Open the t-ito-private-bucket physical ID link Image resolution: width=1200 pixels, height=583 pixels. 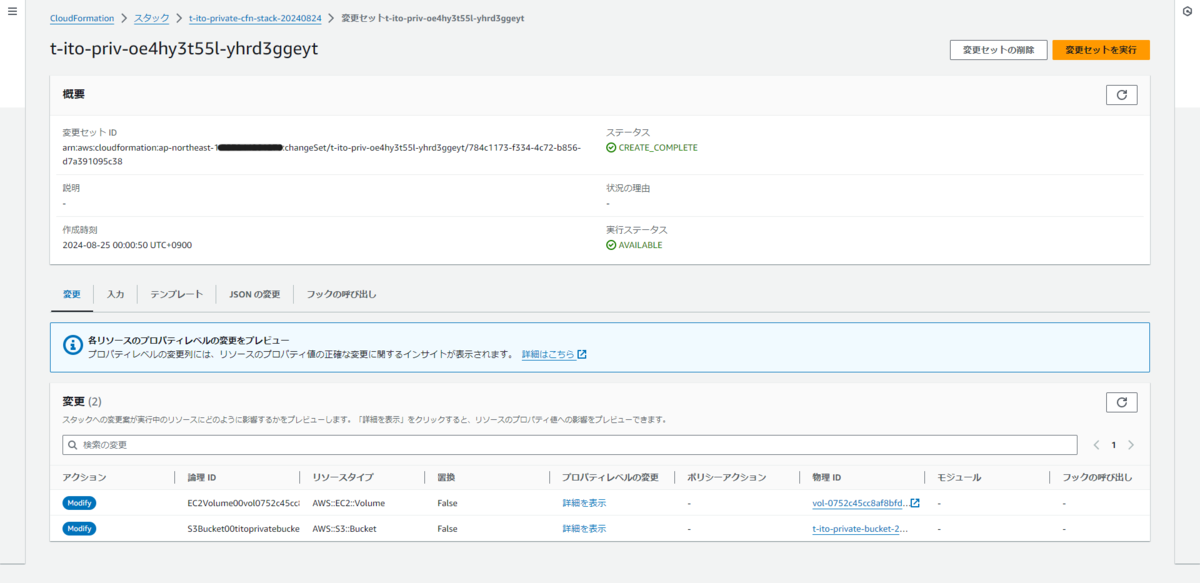860,529
